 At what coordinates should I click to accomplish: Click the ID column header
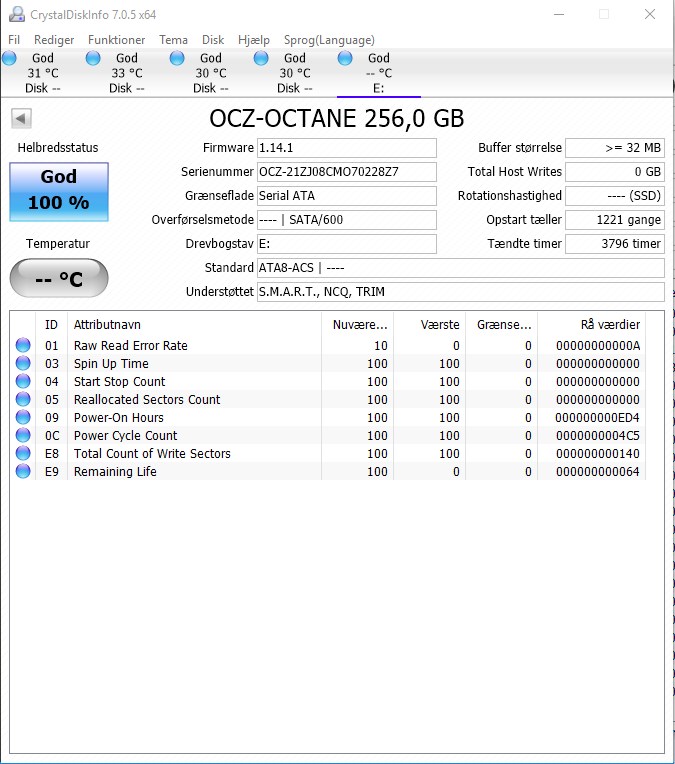point(51,325)
